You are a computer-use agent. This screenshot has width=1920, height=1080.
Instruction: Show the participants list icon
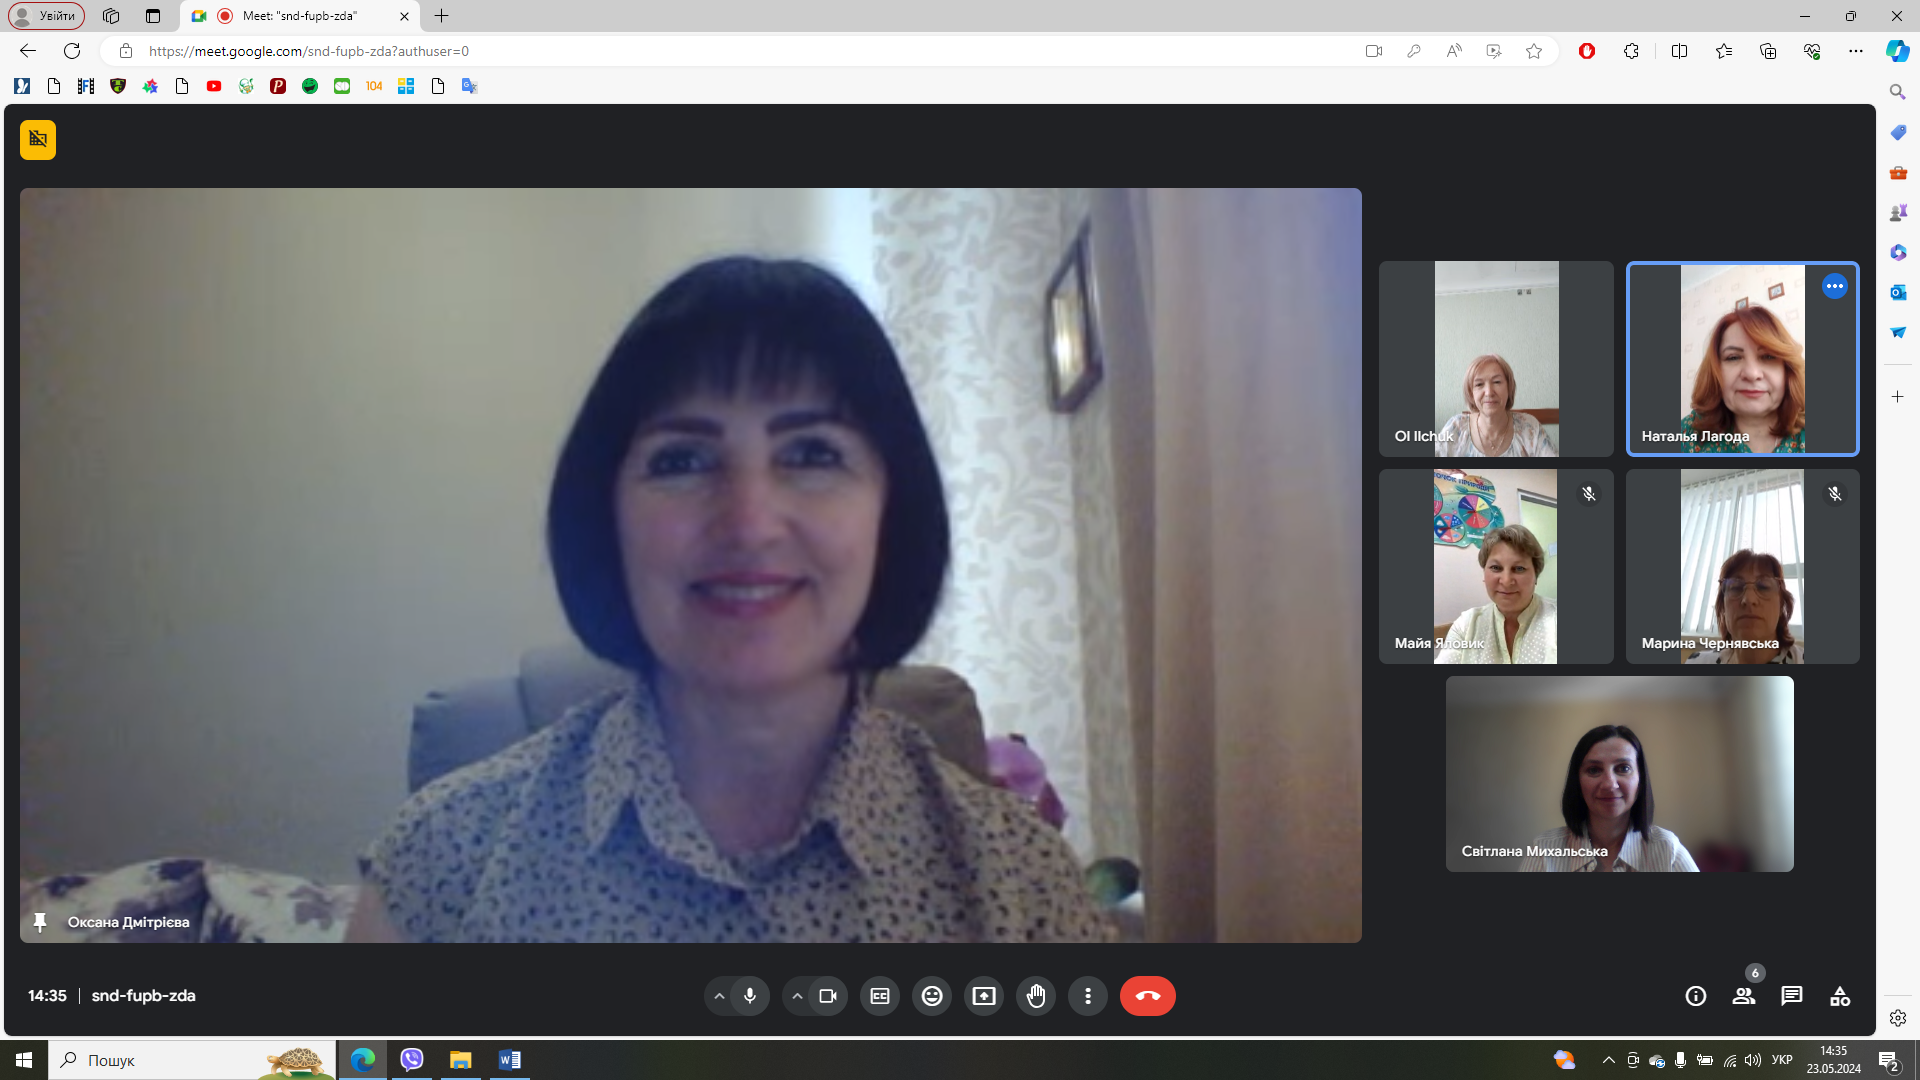(x=1743, y=996)
